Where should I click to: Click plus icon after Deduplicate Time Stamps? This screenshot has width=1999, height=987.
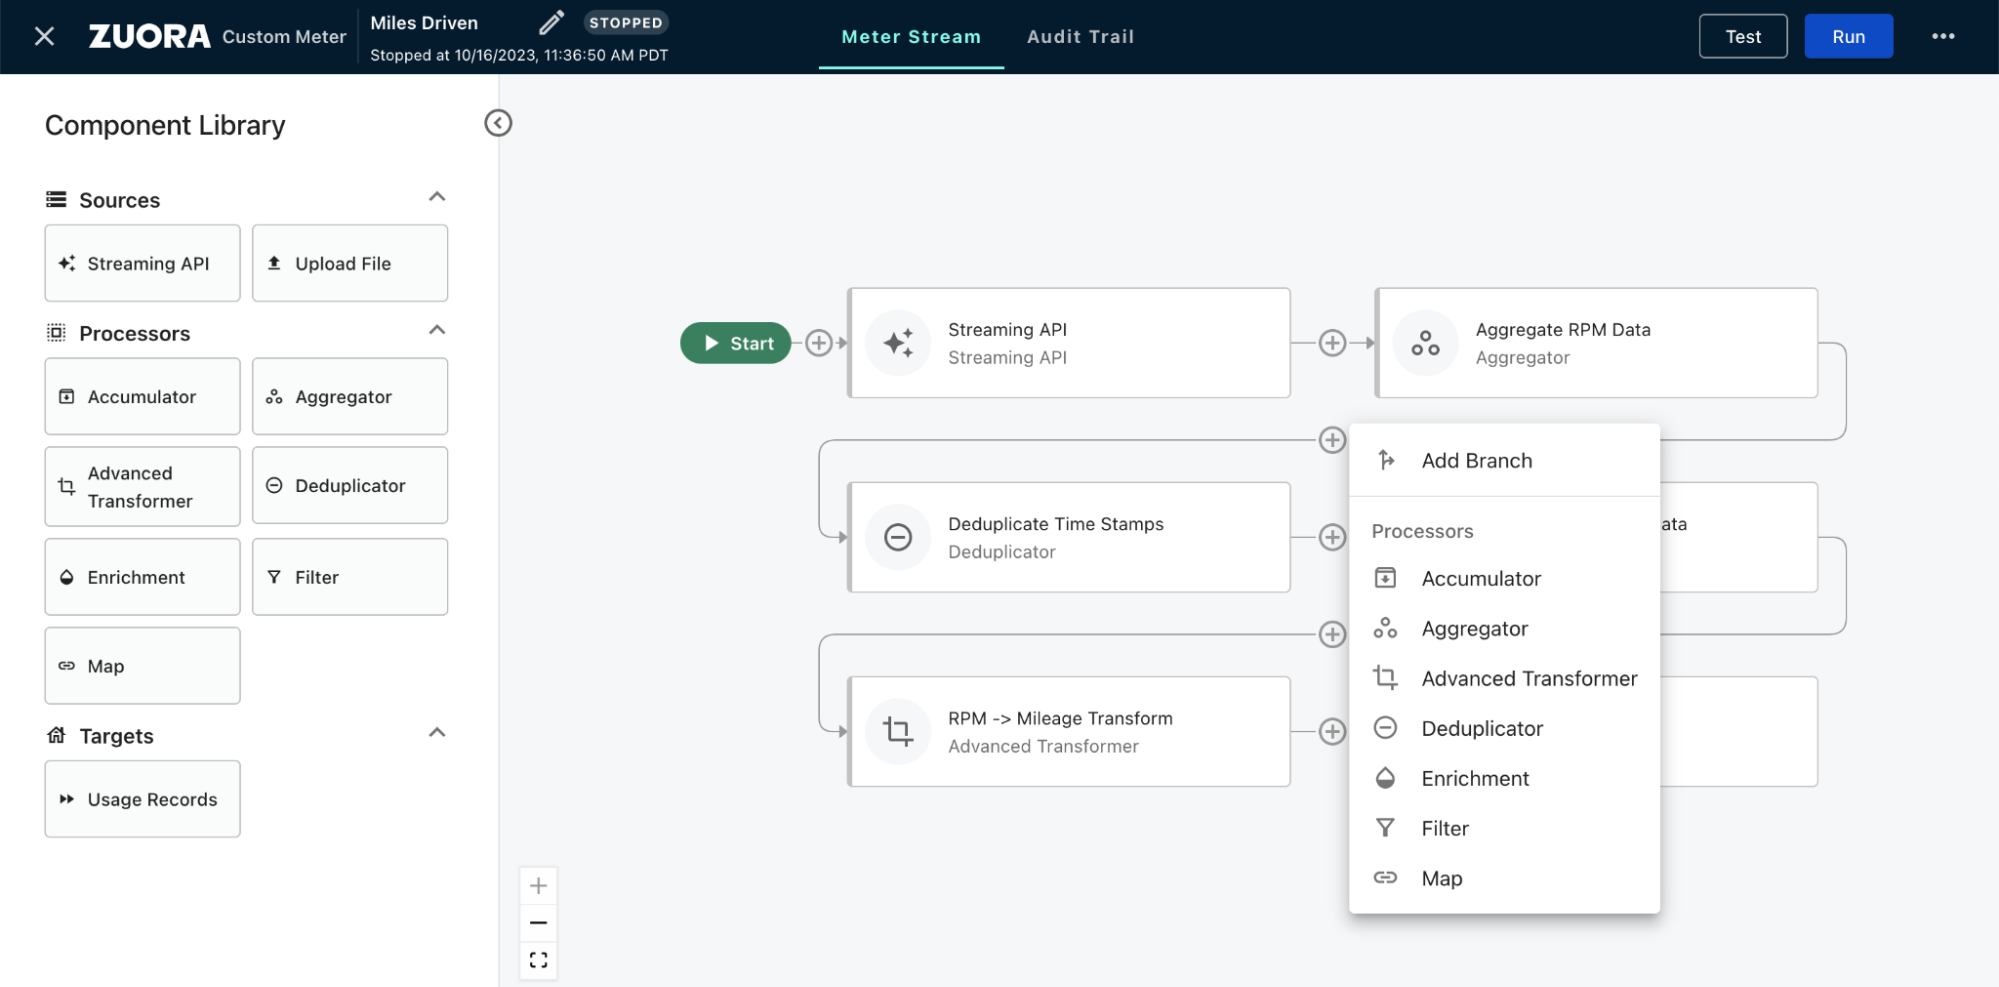tap(1332, 537)
